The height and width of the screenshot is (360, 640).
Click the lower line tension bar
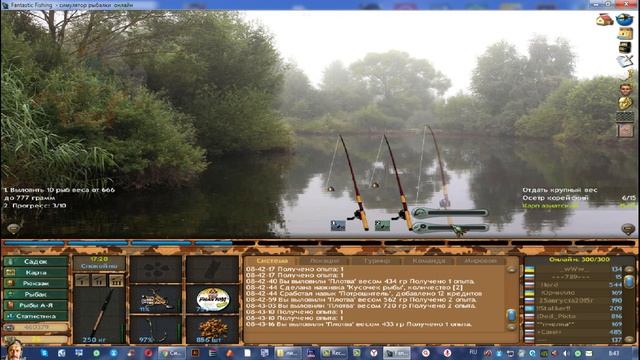point(451,227)
